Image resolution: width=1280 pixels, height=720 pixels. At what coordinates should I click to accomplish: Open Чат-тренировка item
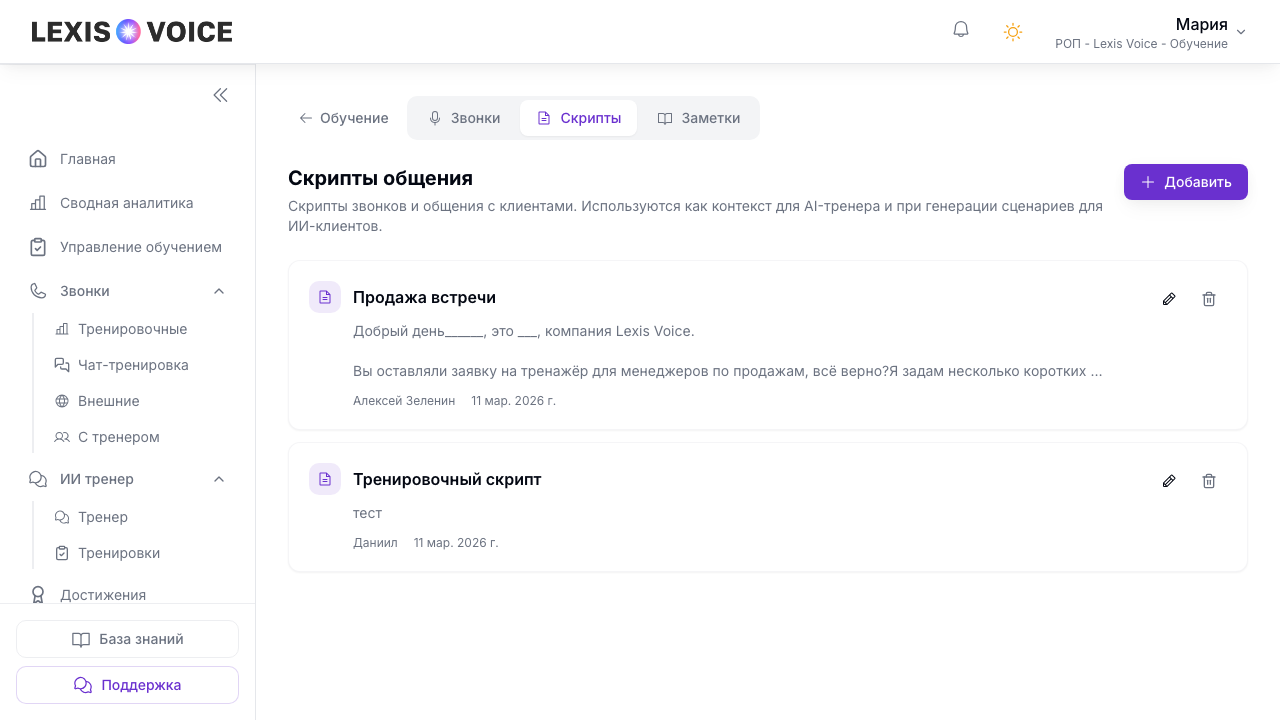pos(140,365)
